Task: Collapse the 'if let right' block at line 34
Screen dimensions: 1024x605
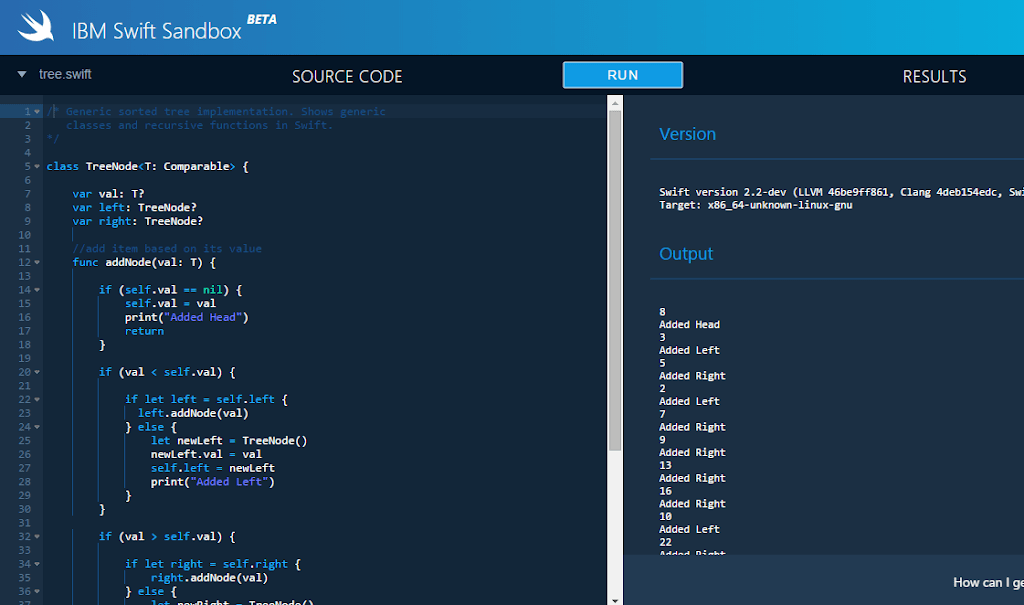Action: pos(37,564)
